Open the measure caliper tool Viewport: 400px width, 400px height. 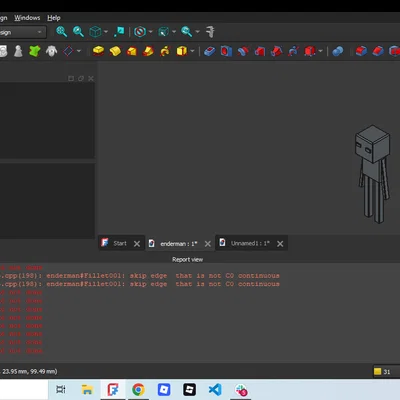[x=210, y=32]
